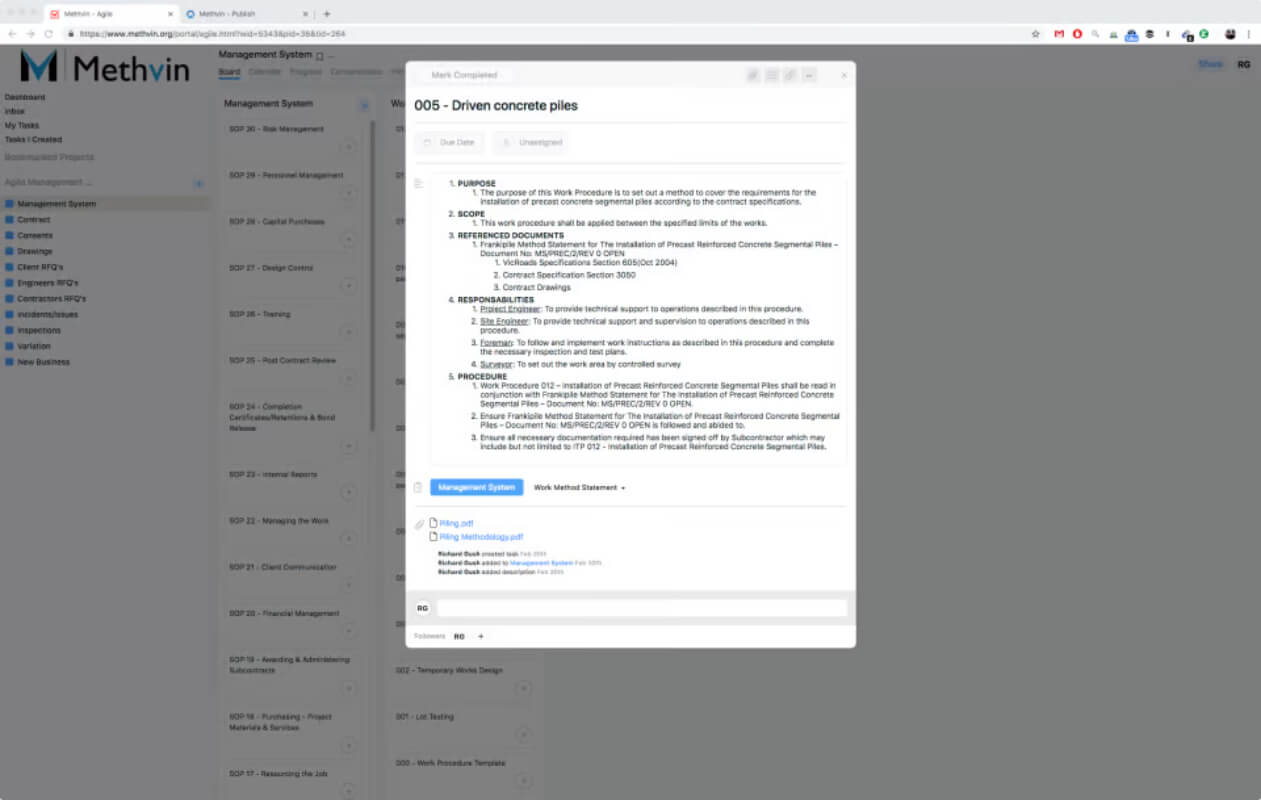The image size is (1261, 800).
Task: Click the Gmail extension icon in the browser toolbar
Action: click(x=1059, y=33)
